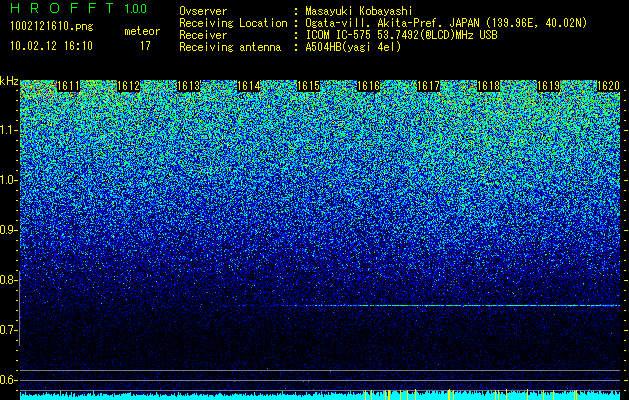This screenshot has width=629, height=400.
Task: Select the Ogata-vill. Akita-Pref. JAPAN location text
Action: coord(446,23)
